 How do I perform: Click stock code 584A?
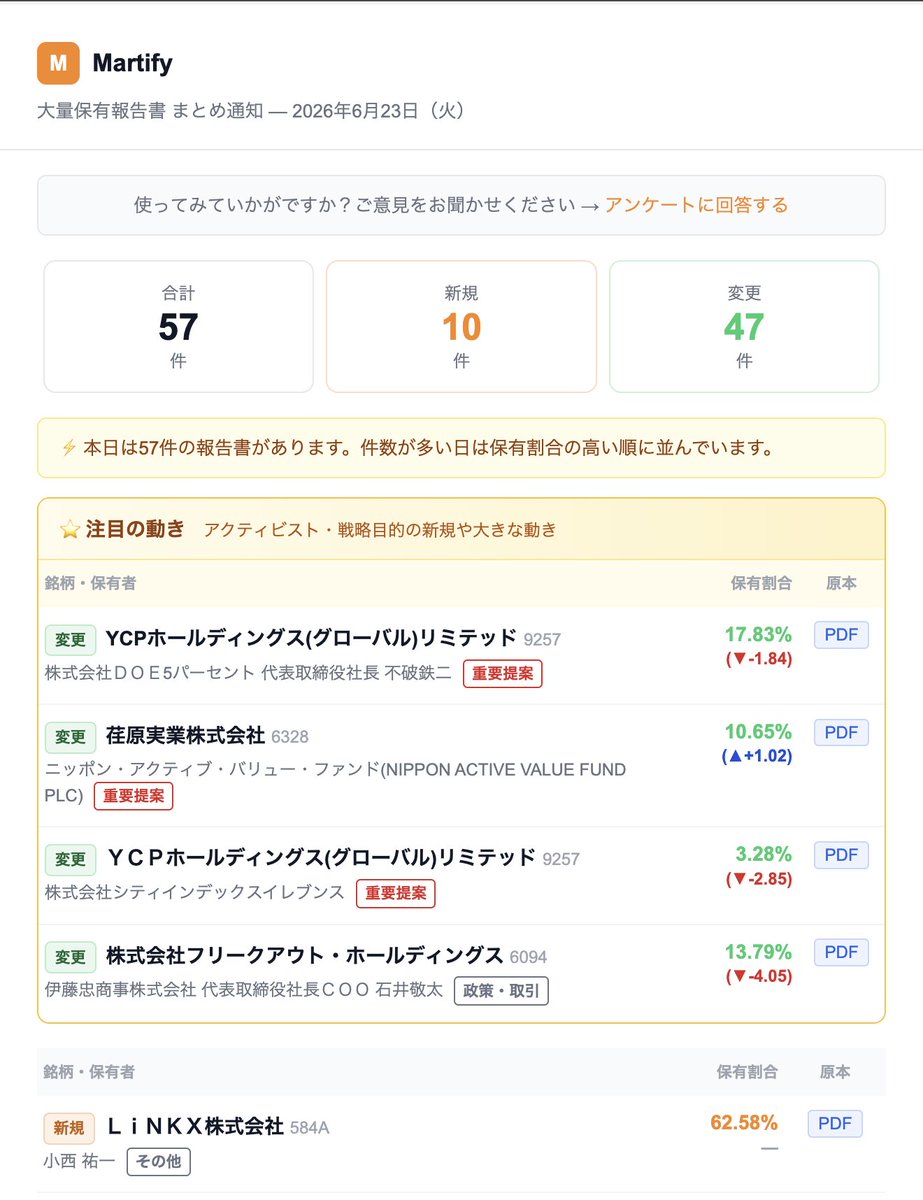coord(309,1128)
